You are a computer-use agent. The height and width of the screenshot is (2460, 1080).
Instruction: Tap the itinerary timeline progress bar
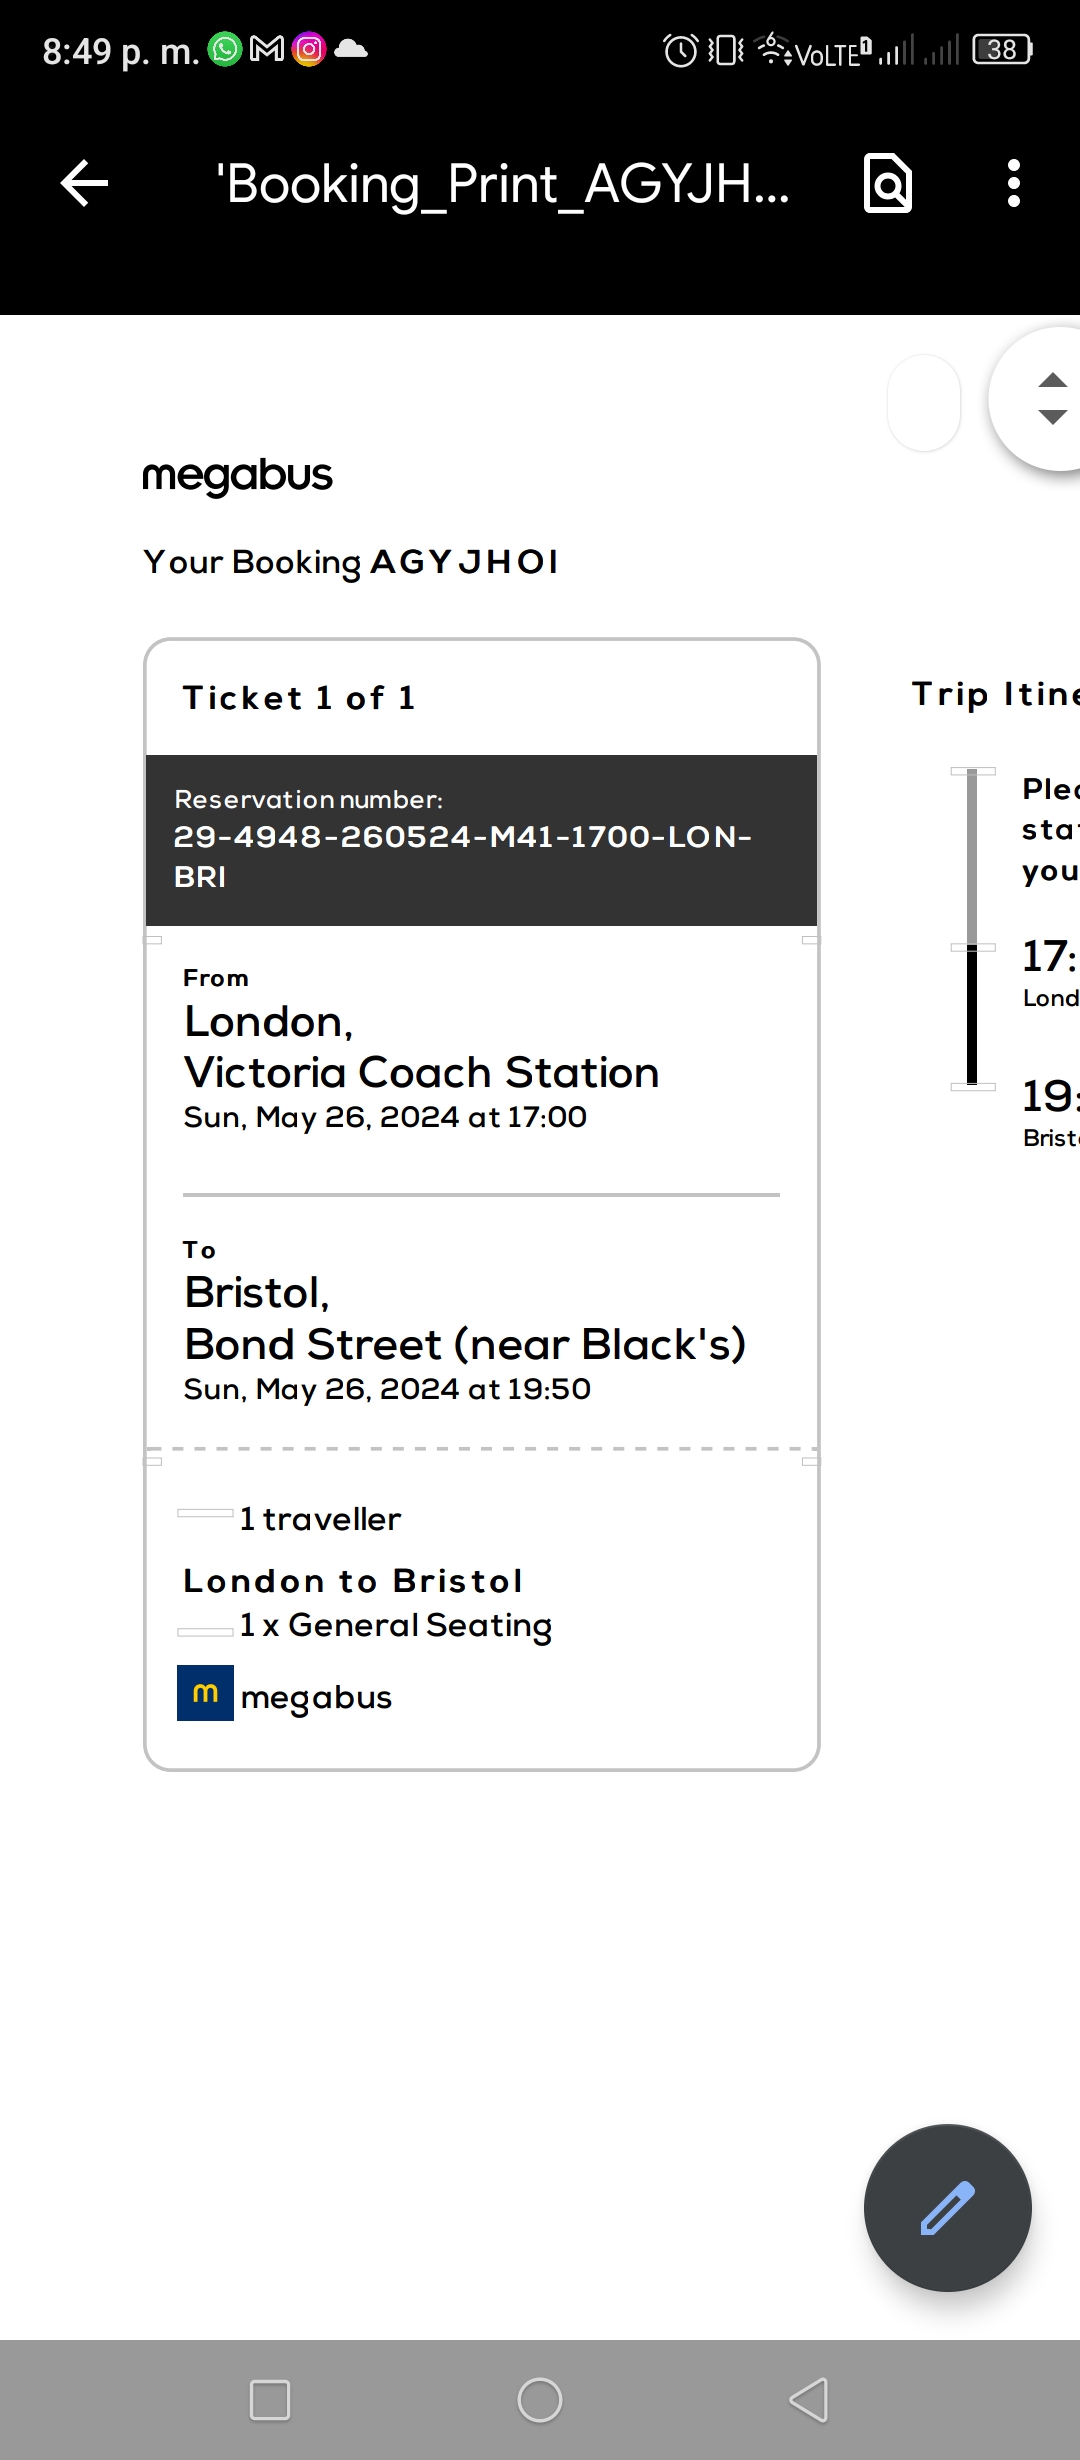pos(972,928)
